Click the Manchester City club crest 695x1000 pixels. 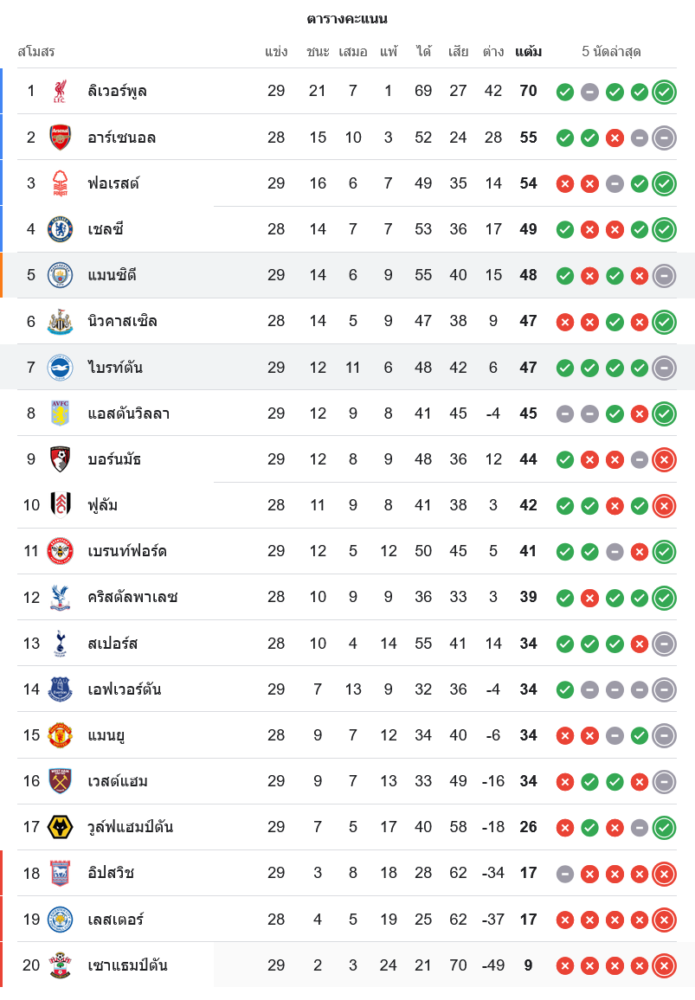pyautogui.click(x=61, y=276)
